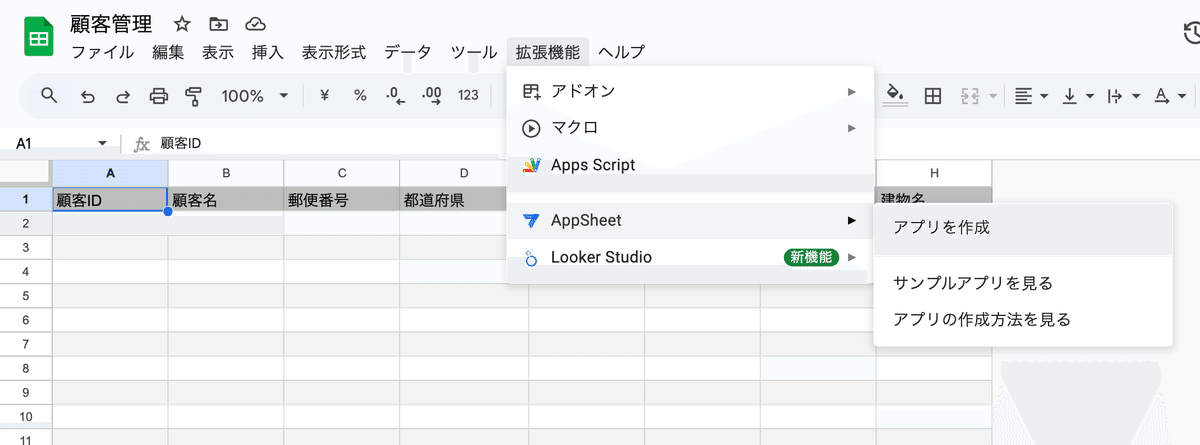Viewport: 1200px width, 445px height.
Task: Open the 100% zoom dropdown
Action: (255, 96)
